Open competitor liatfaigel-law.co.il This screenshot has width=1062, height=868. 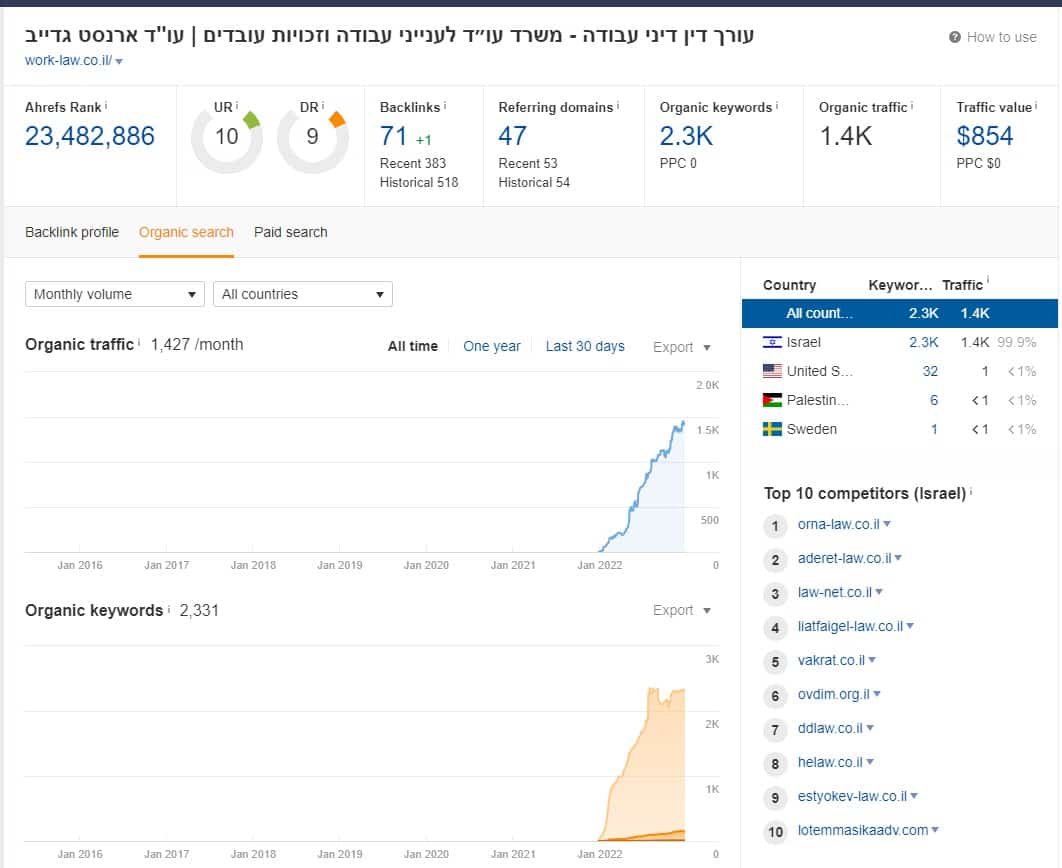tap(850, 626)
